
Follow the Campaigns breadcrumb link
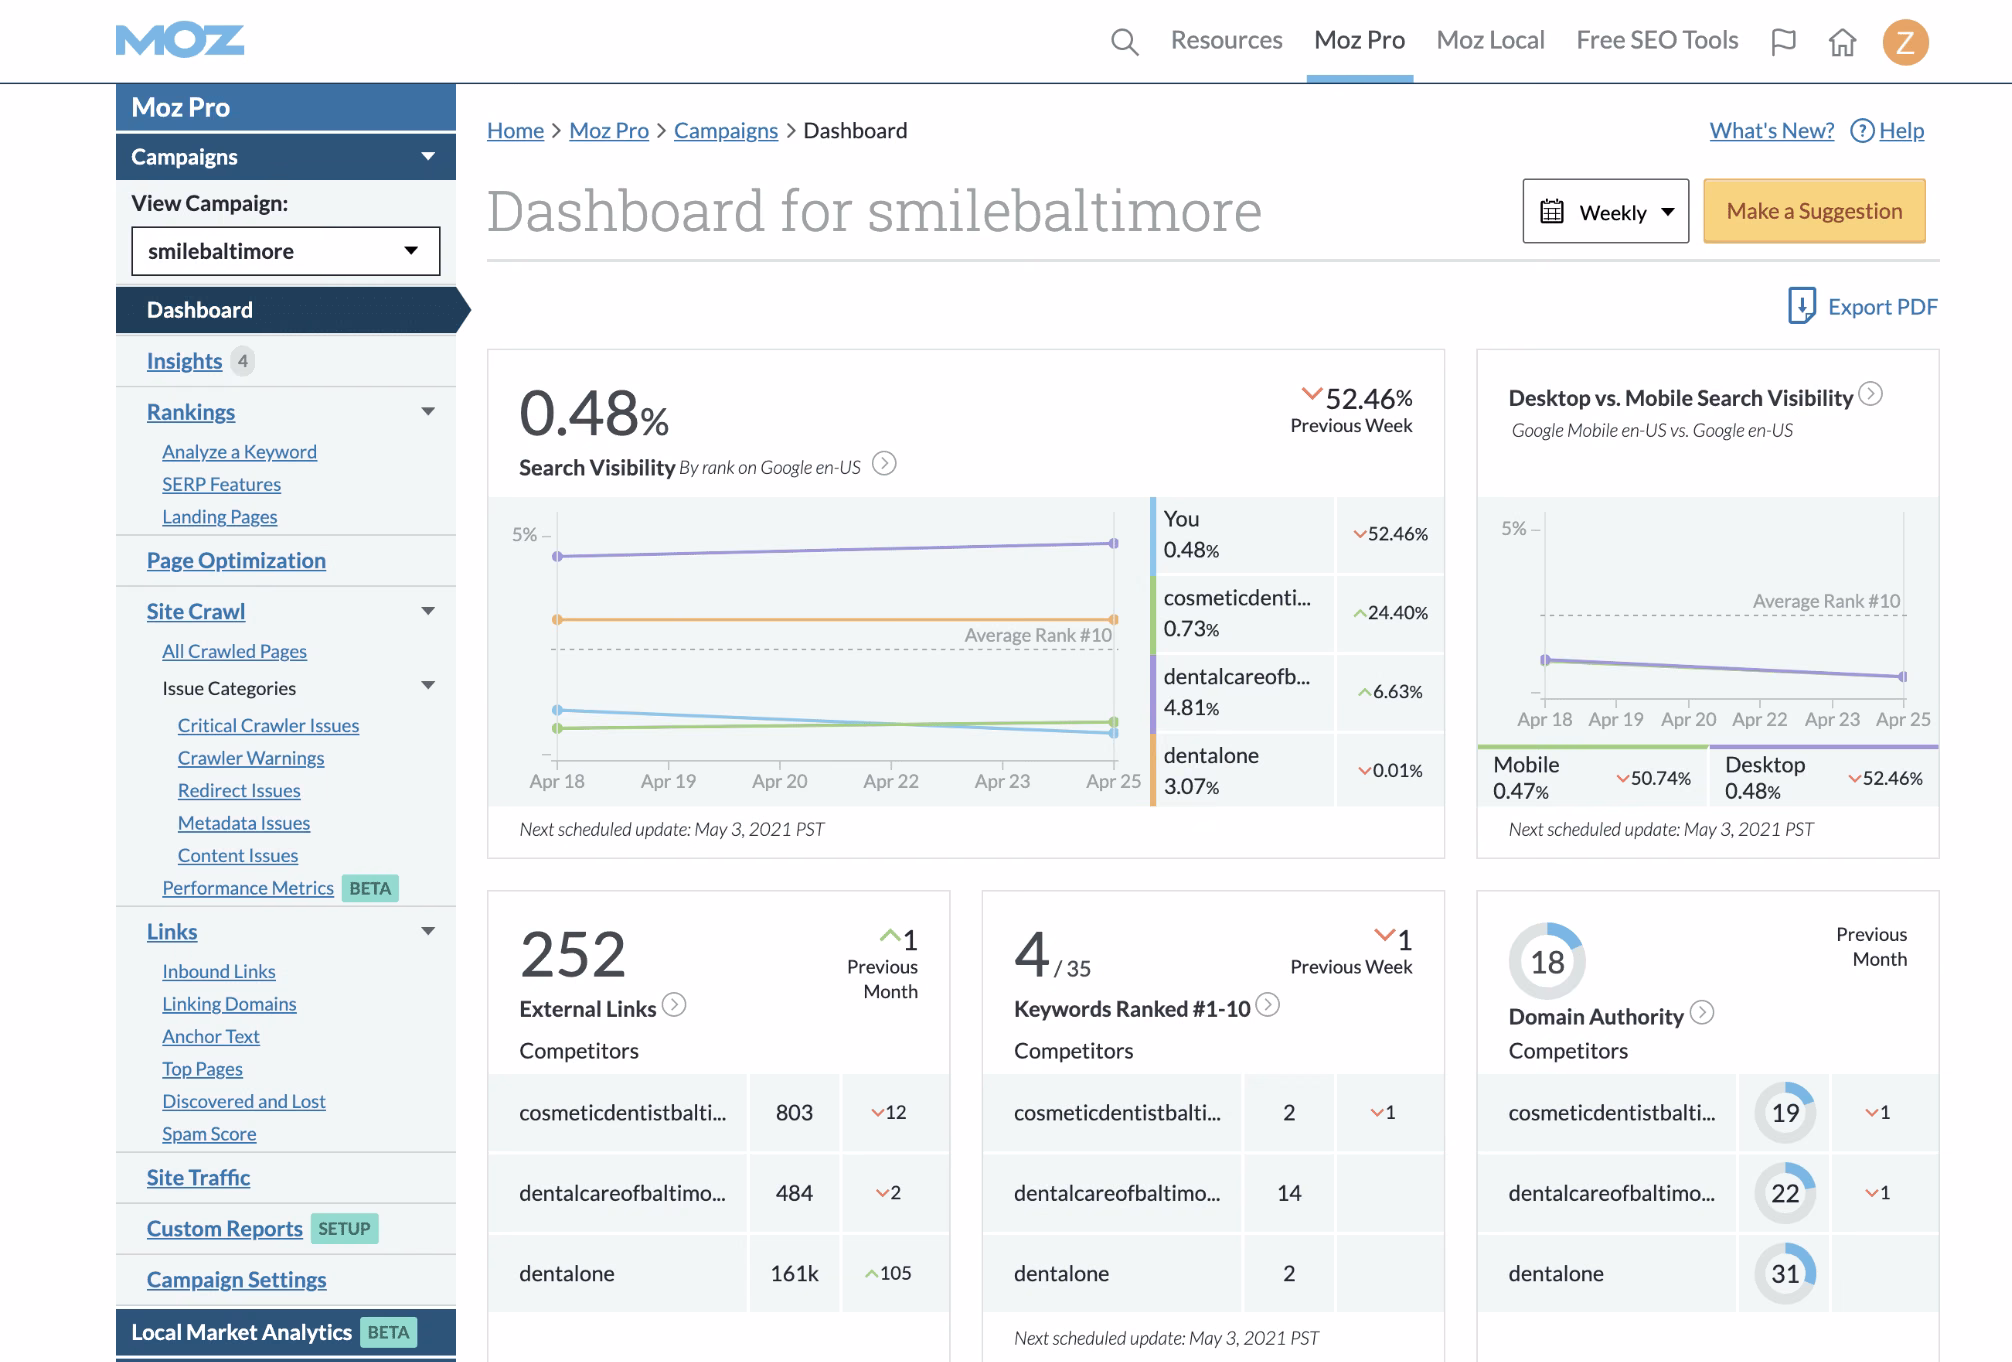pyautogui.click(x=725, y=131)
